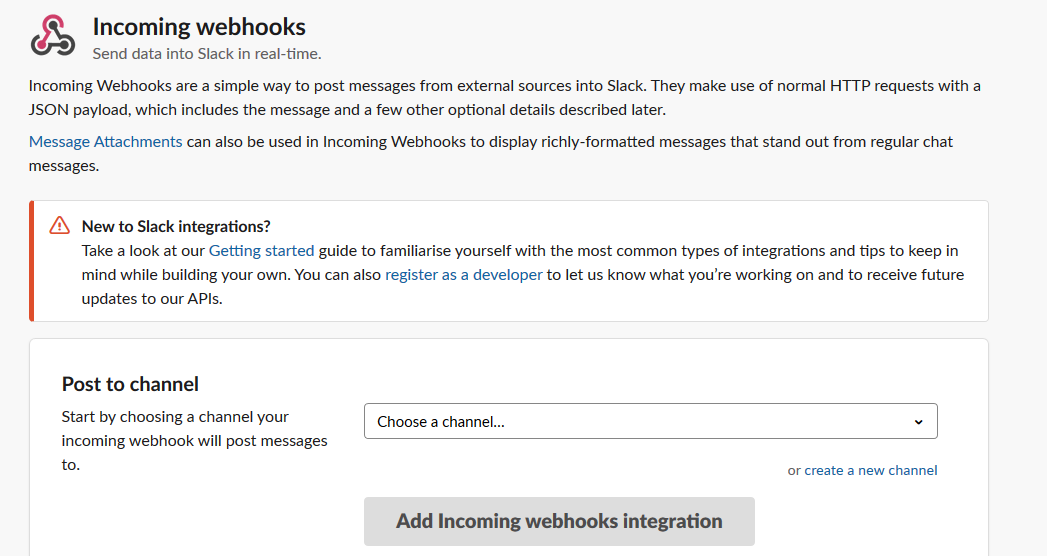Click the Send data into Slack subtitle
1047x556 pixels.
207,54
